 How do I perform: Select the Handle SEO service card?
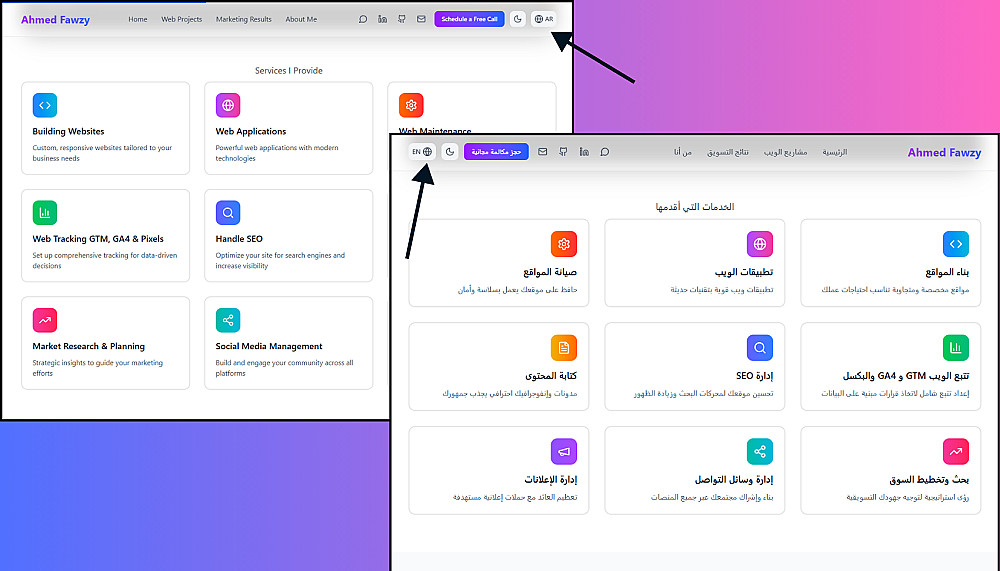(288, 235)
